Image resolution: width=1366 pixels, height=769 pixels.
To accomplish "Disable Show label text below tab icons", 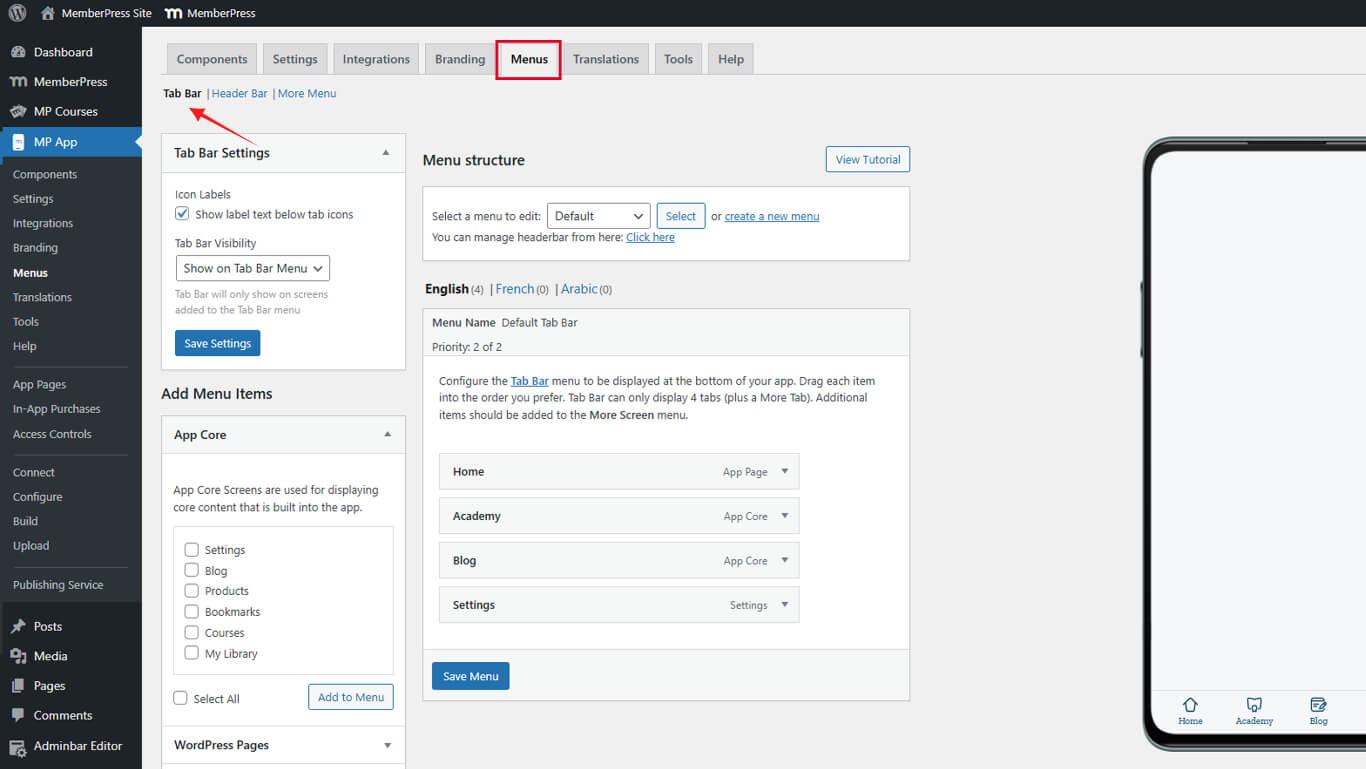I will (x=182, y=214).
